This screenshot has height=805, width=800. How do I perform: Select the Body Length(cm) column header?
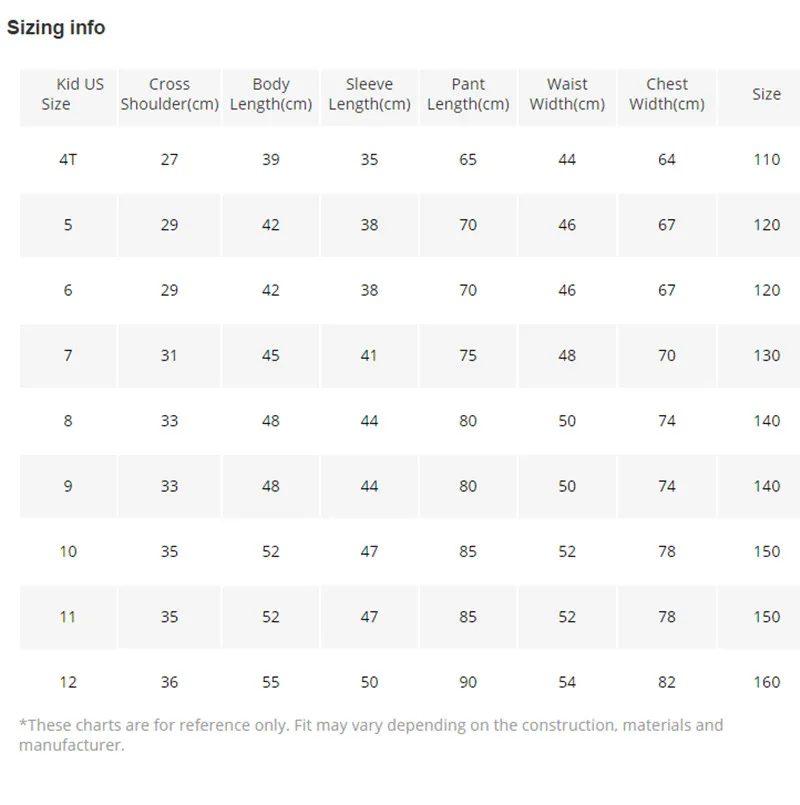click(270, 94)
